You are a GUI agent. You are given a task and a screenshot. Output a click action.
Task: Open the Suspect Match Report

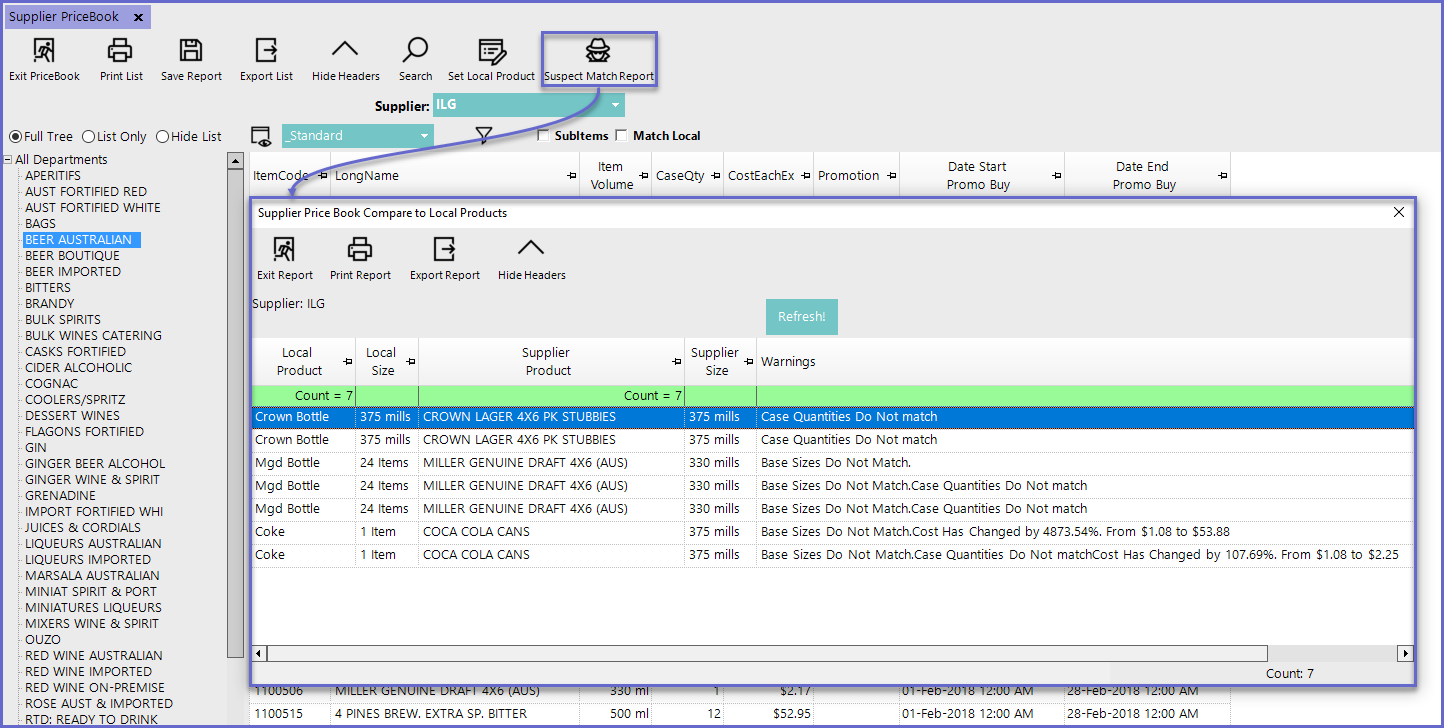598,58
